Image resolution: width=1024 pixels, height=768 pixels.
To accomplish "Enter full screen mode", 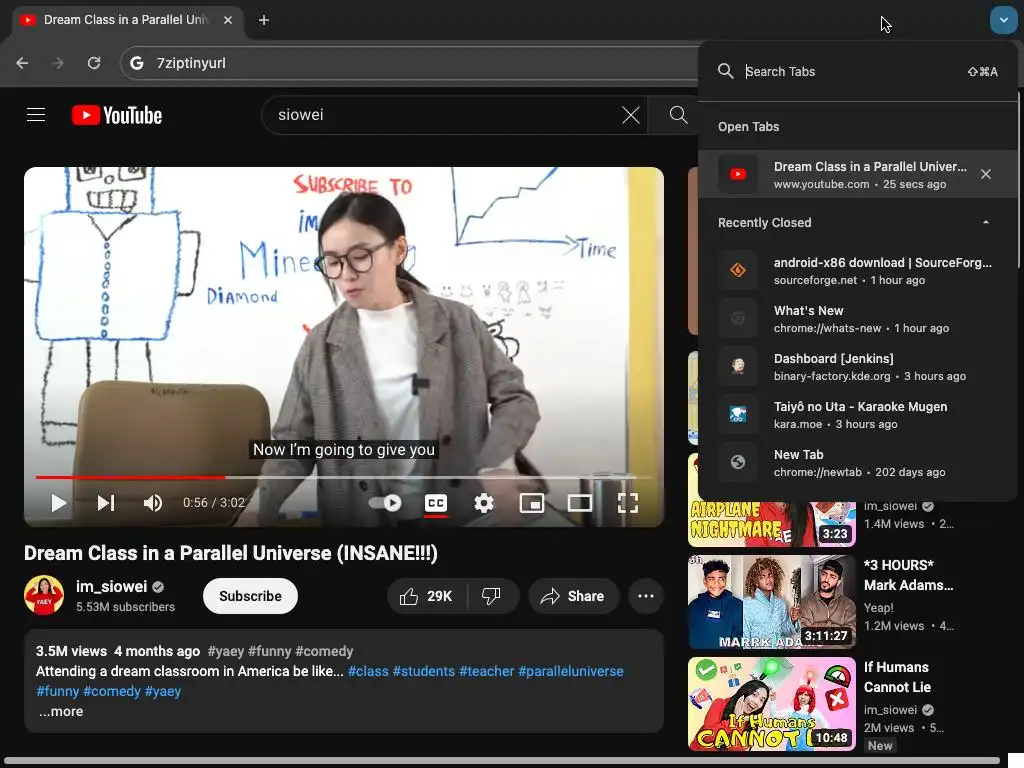I will click(x=628, y=503).
